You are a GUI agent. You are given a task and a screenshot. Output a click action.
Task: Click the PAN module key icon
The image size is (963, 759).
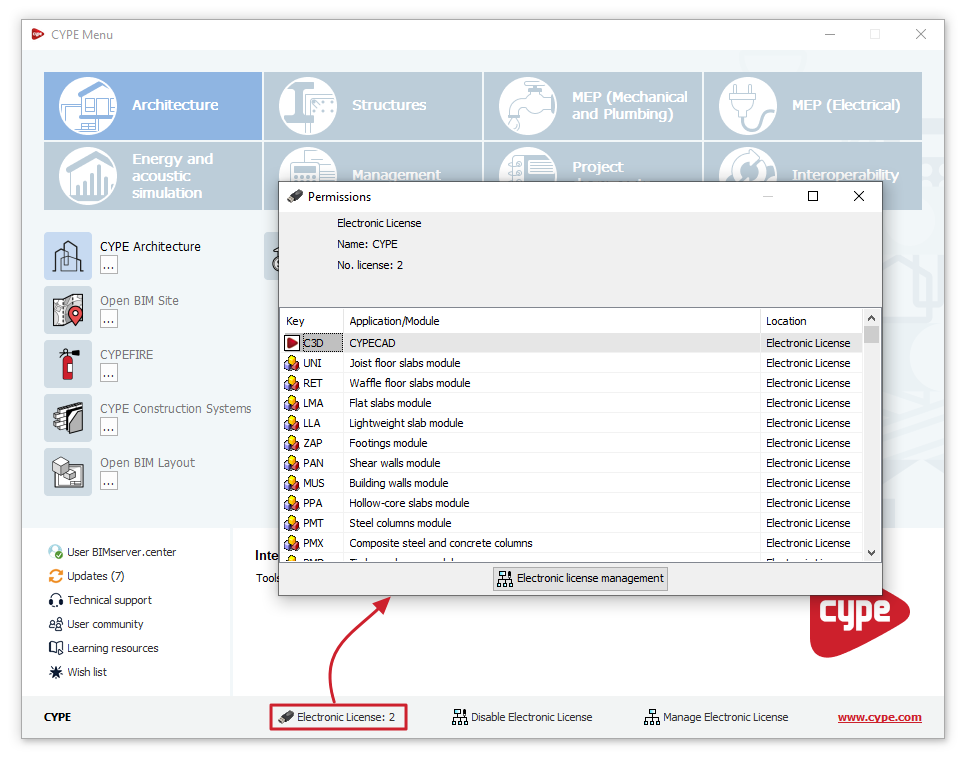(x=292, y=463)
